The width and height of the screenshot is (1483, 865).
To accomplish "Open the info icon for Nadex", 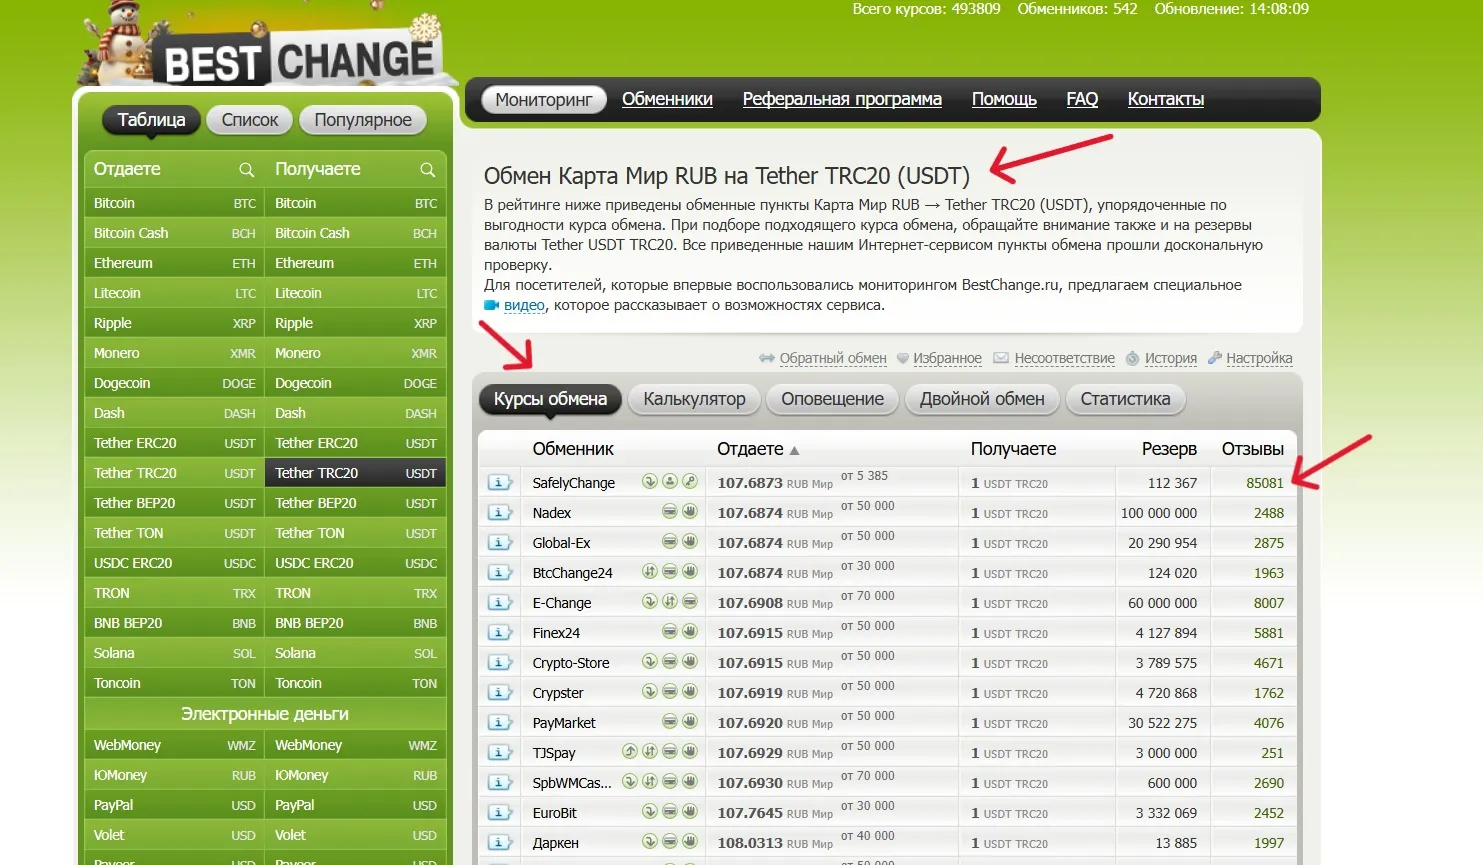I will [x=499, y=513].
